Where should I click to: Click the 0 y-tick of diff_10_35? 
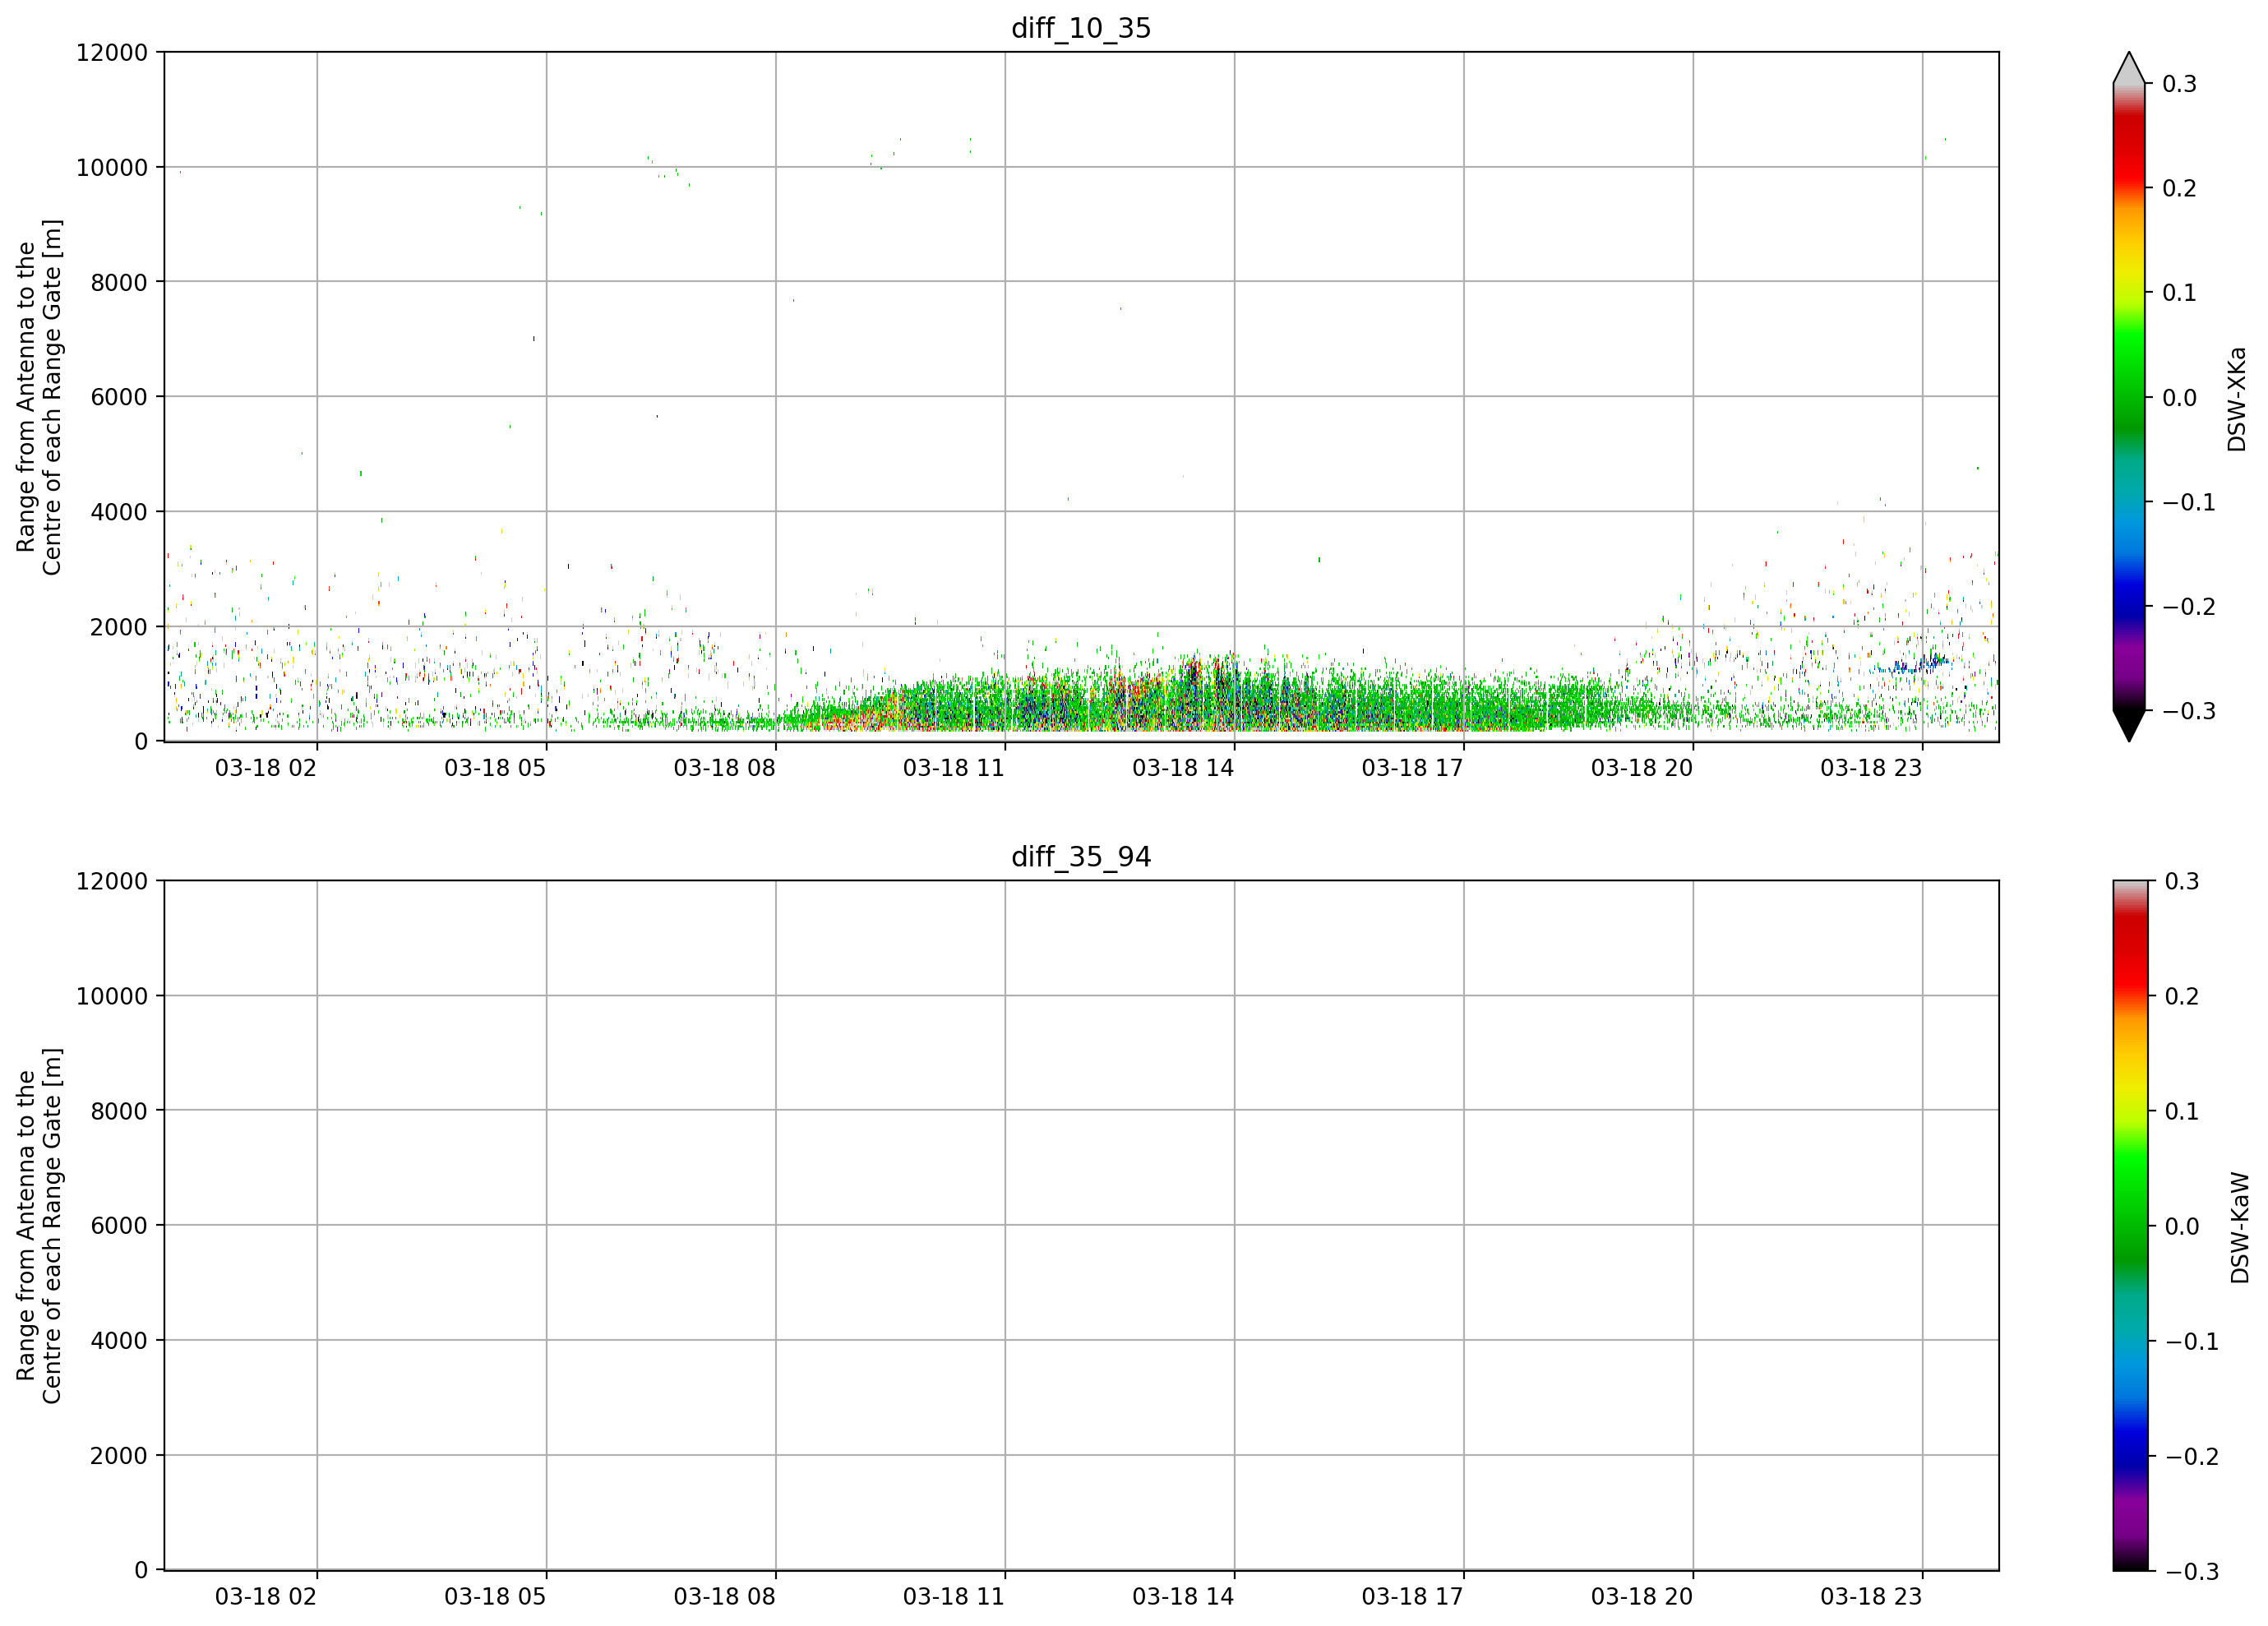(141, 742)
